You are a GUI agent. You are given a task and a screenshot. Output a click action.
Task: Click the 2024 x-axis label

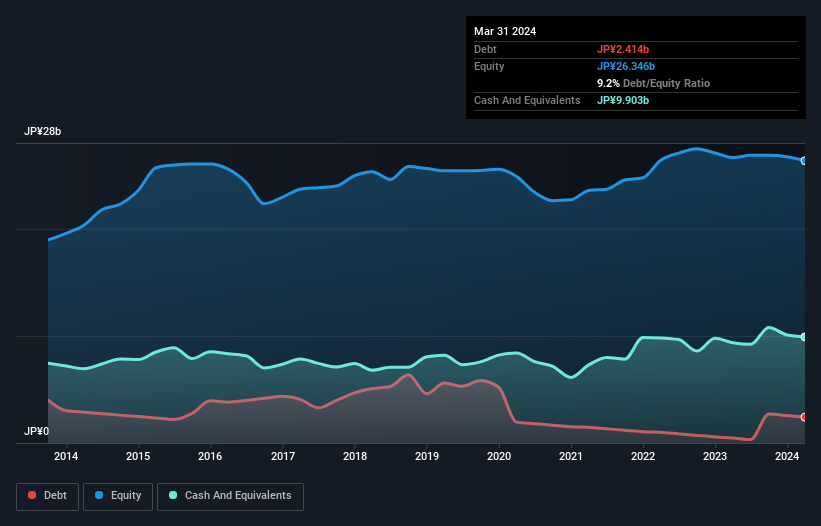787,456
